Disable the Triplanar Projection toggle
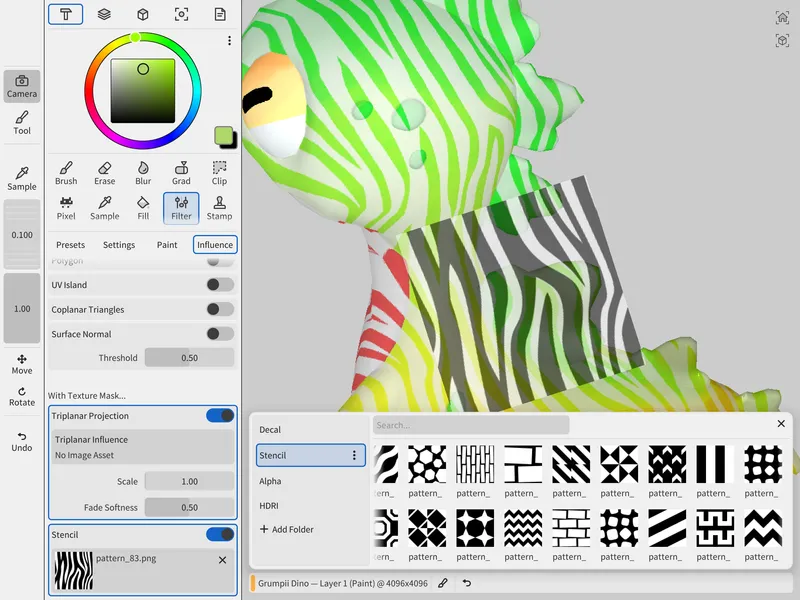800x600 pixels. click(x=220, y=416)
